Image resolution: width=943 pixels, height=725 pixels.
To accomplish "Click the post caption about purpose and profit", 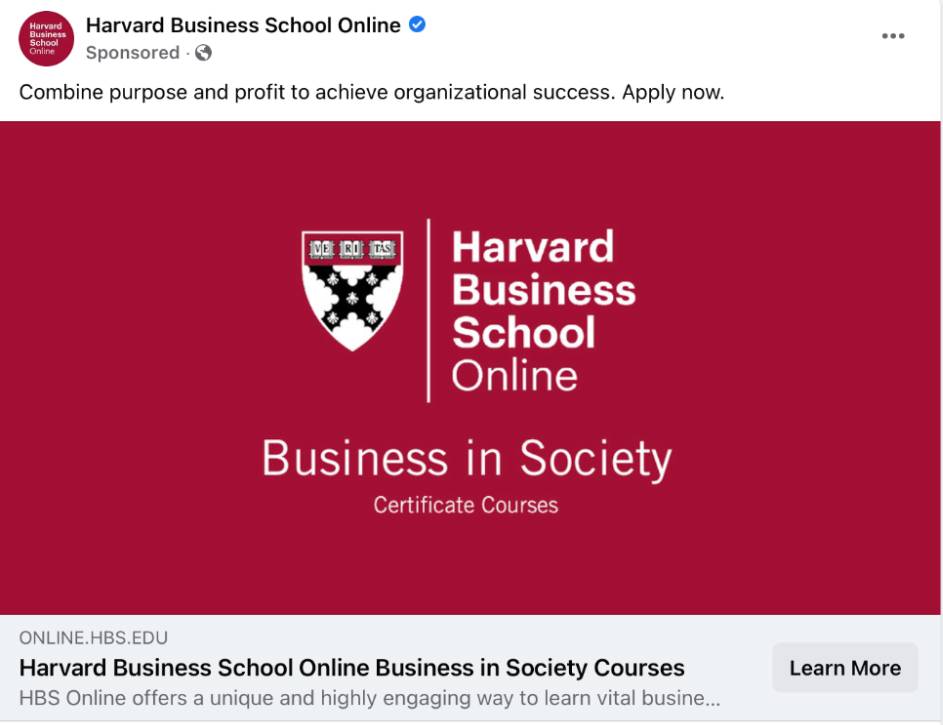I will (x=372, y=93).
